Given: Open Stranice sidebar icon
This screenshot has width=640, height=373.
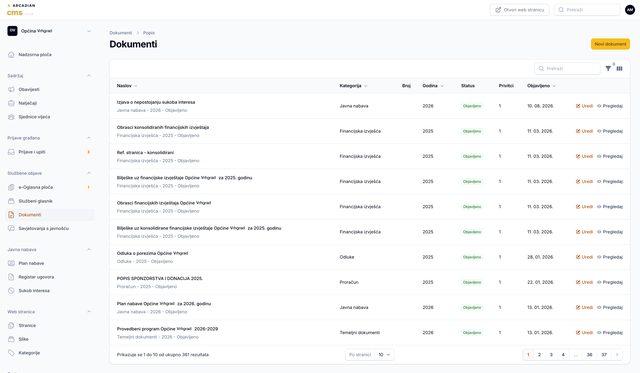Looking at the screenshot, I should [x=11, y=326].
